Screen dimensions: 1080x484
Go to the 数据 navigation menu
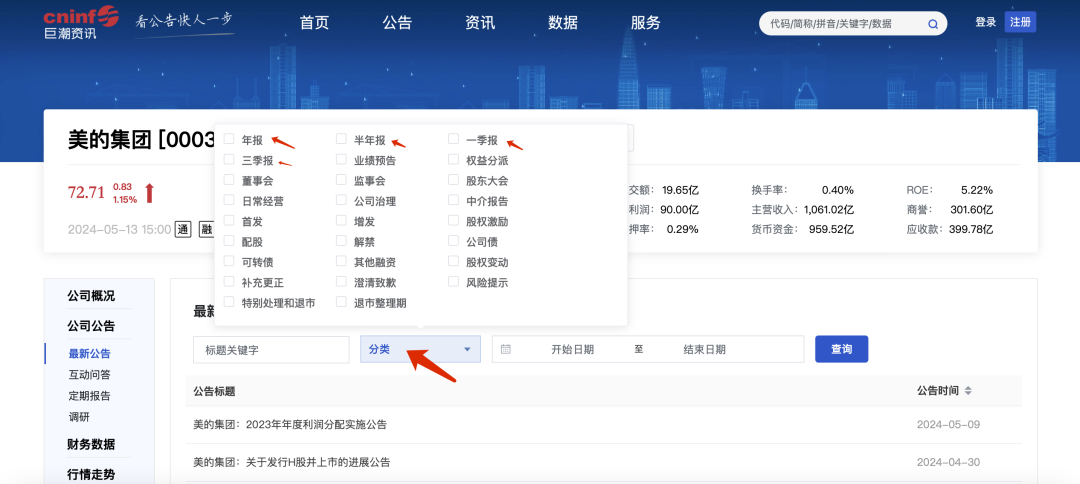(x=563, y=23)
